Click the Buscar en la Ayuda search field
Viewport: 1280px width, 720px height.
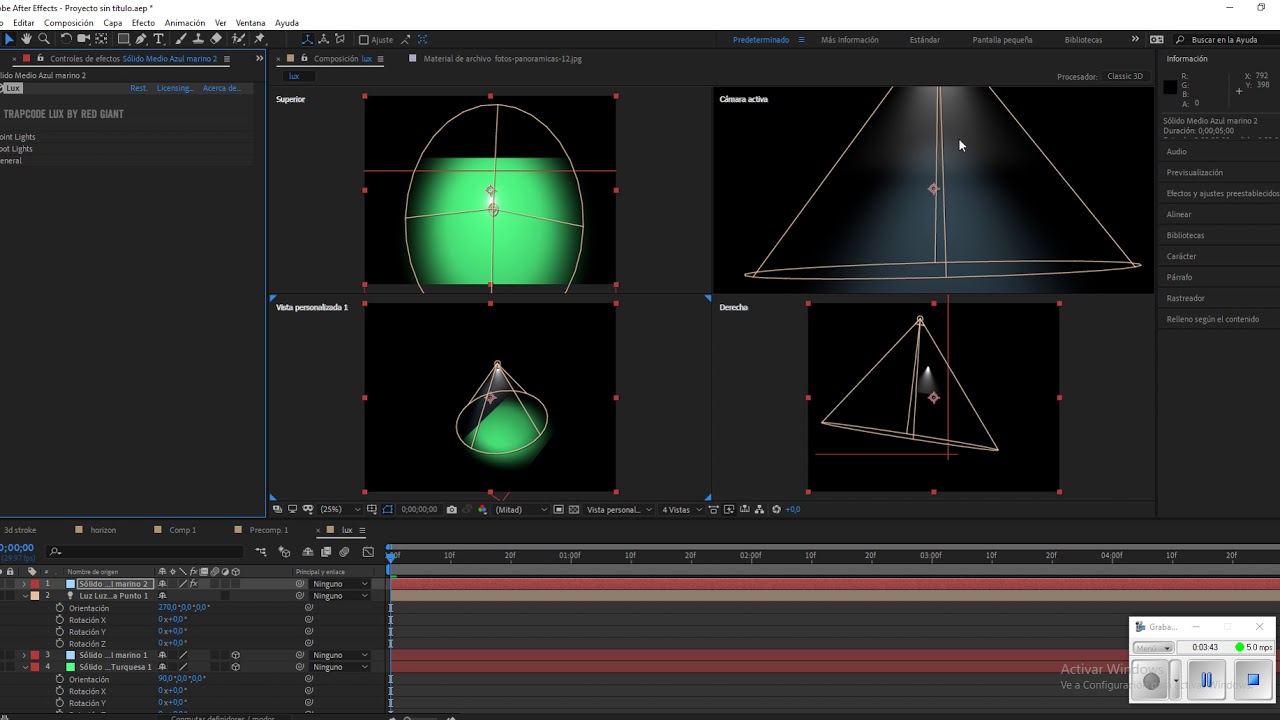click(x=1225, y=40)
